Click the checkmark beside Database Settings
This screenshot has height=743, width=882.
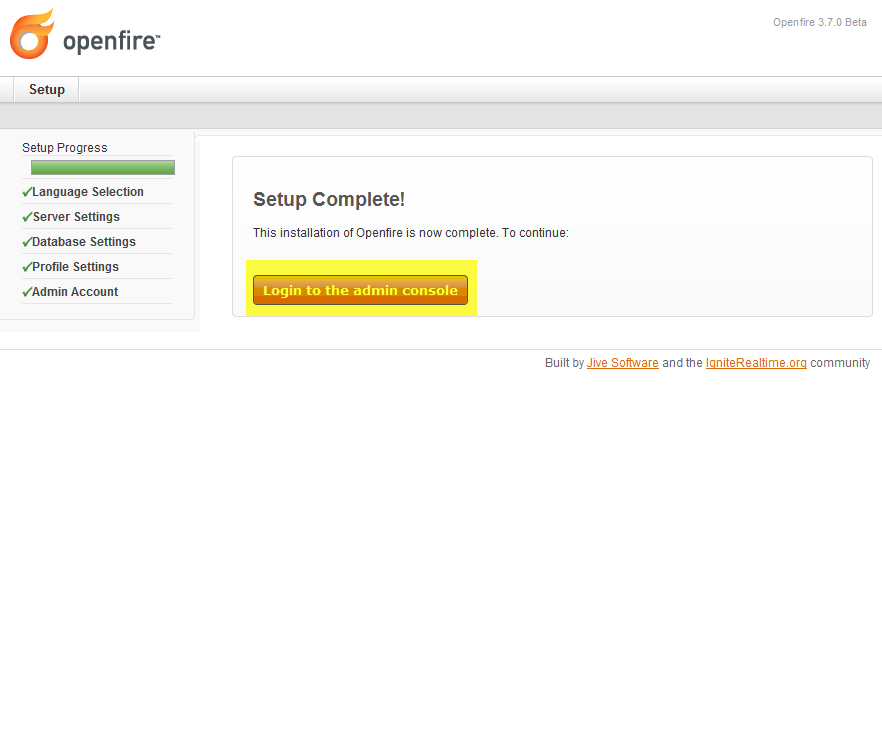tap(27, 242)
